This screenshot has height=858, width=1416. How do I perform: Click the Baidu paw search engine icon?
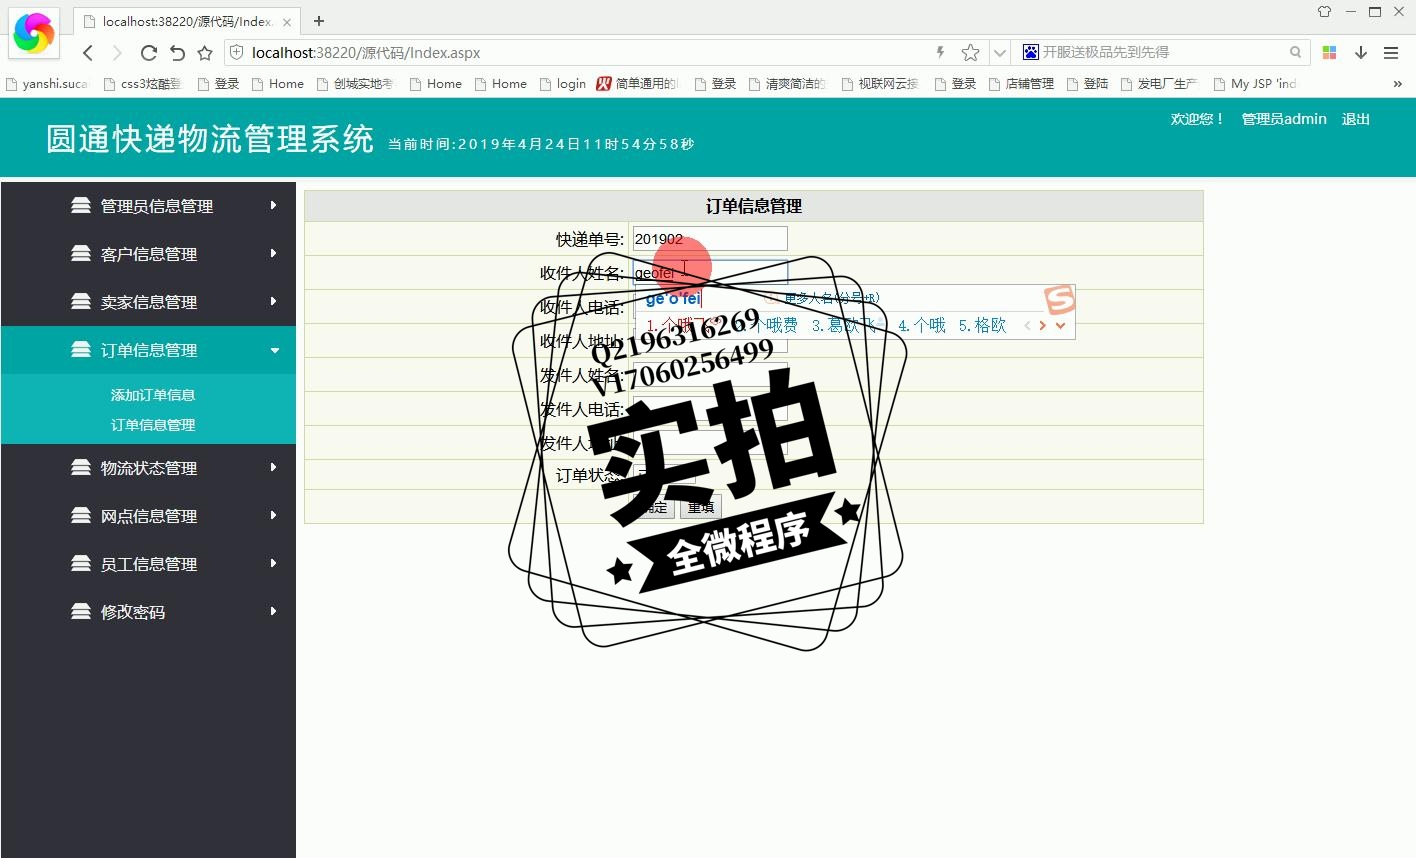point(1031,52)
